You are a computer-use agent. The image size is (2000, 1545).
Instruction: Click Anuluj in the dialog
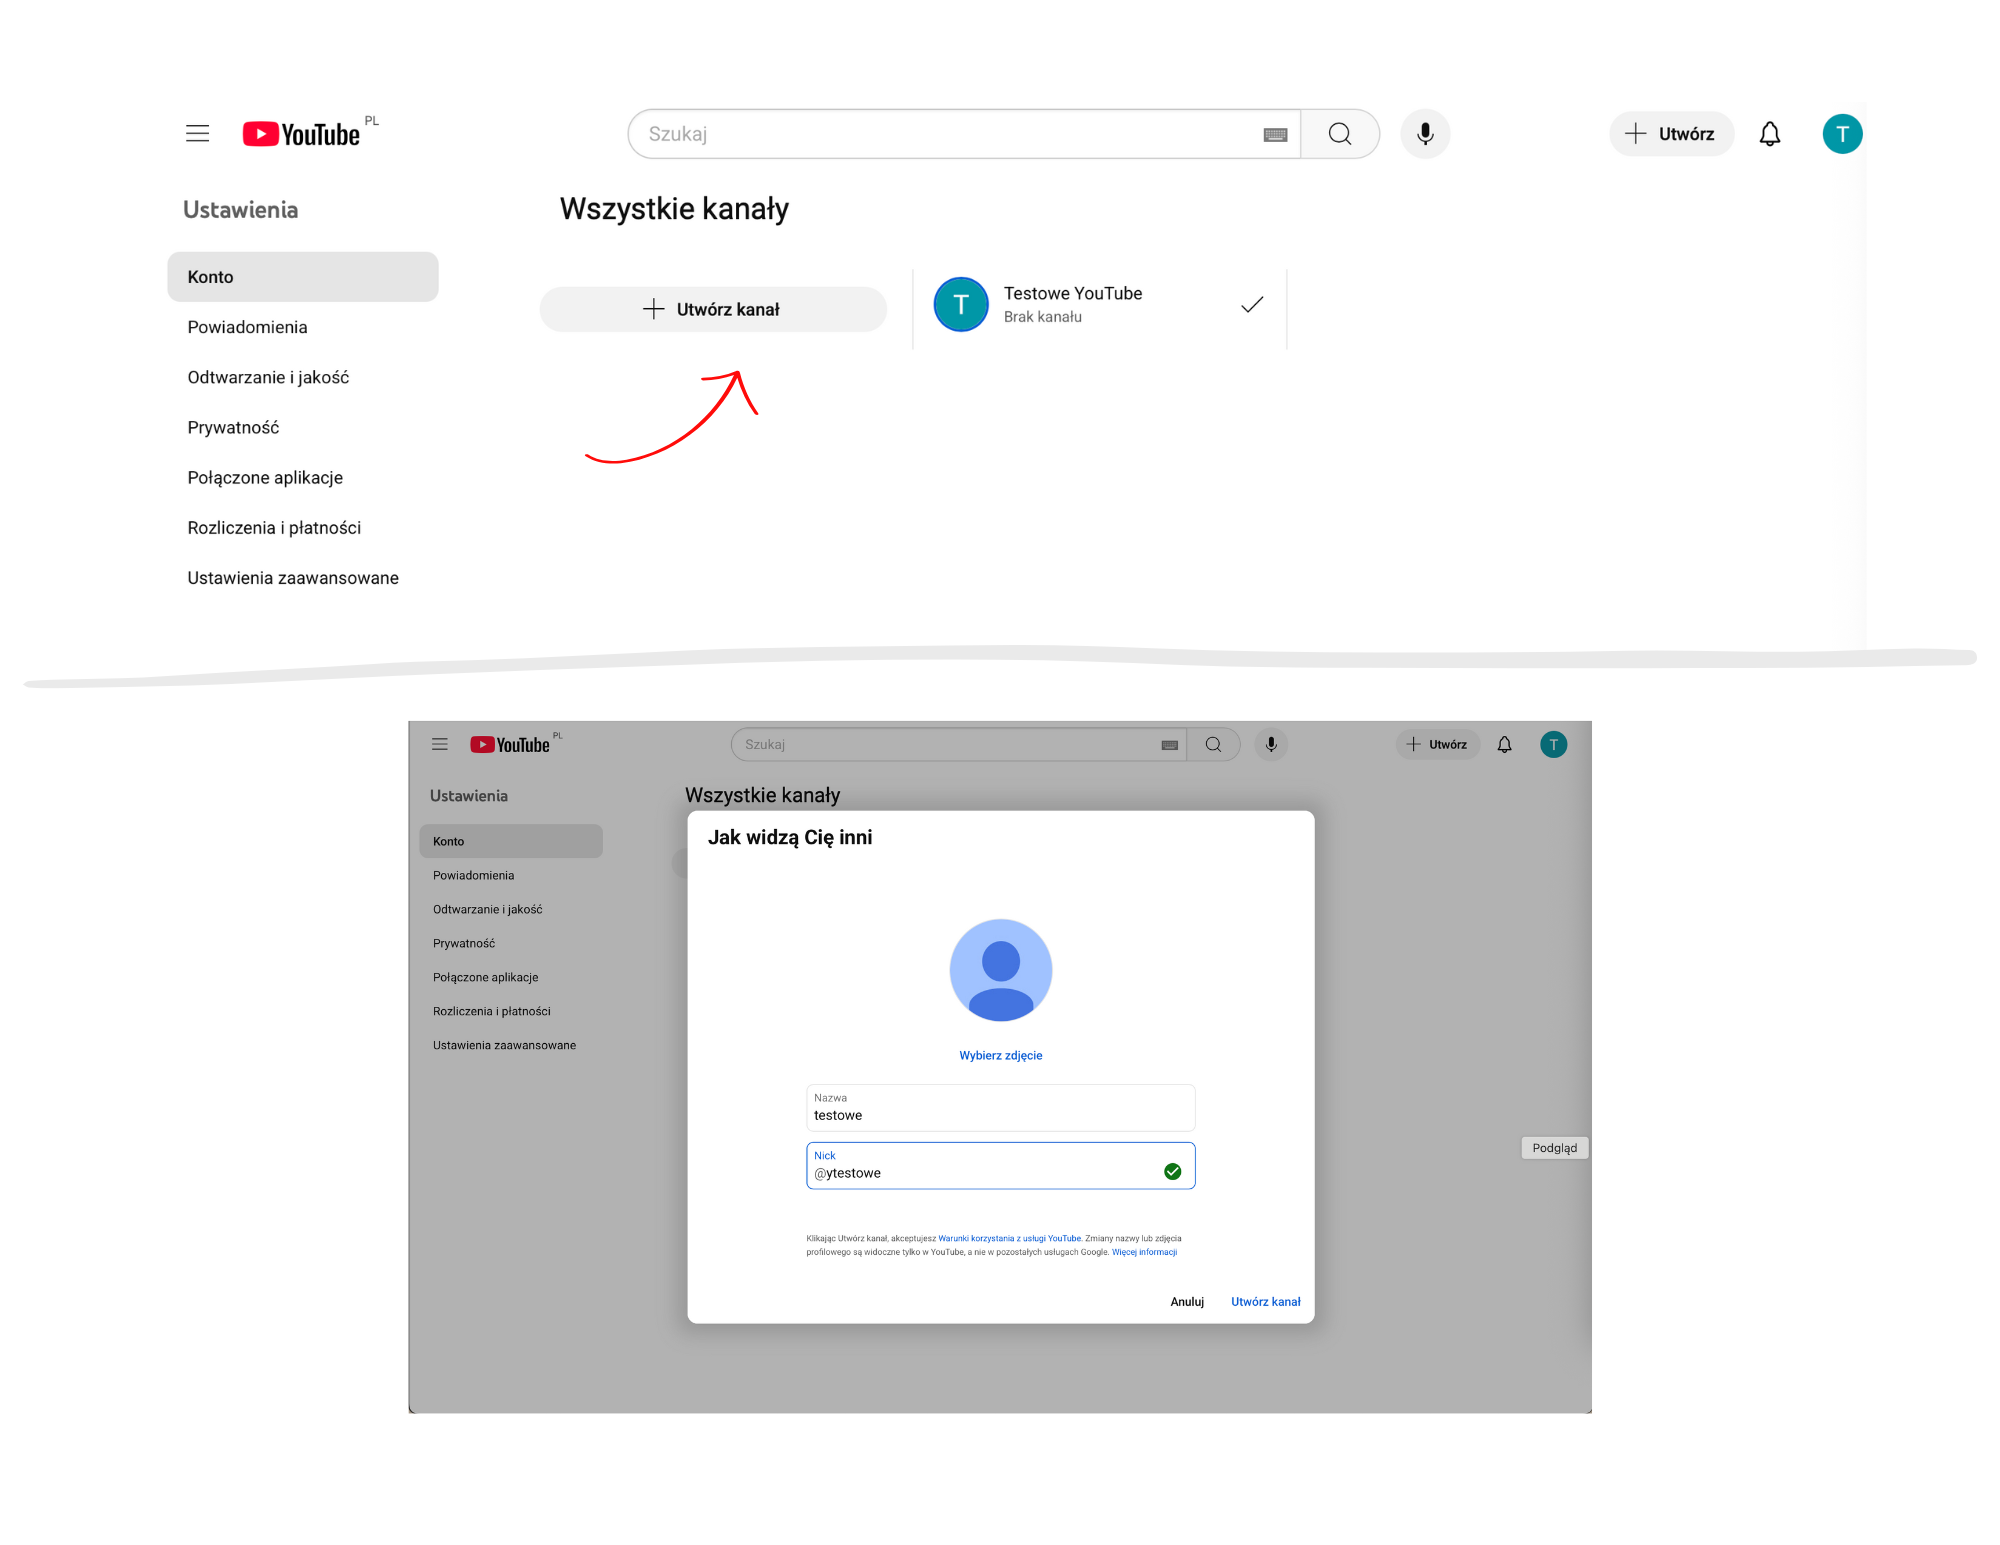pyautogui.click(x=1187, y=1301)
